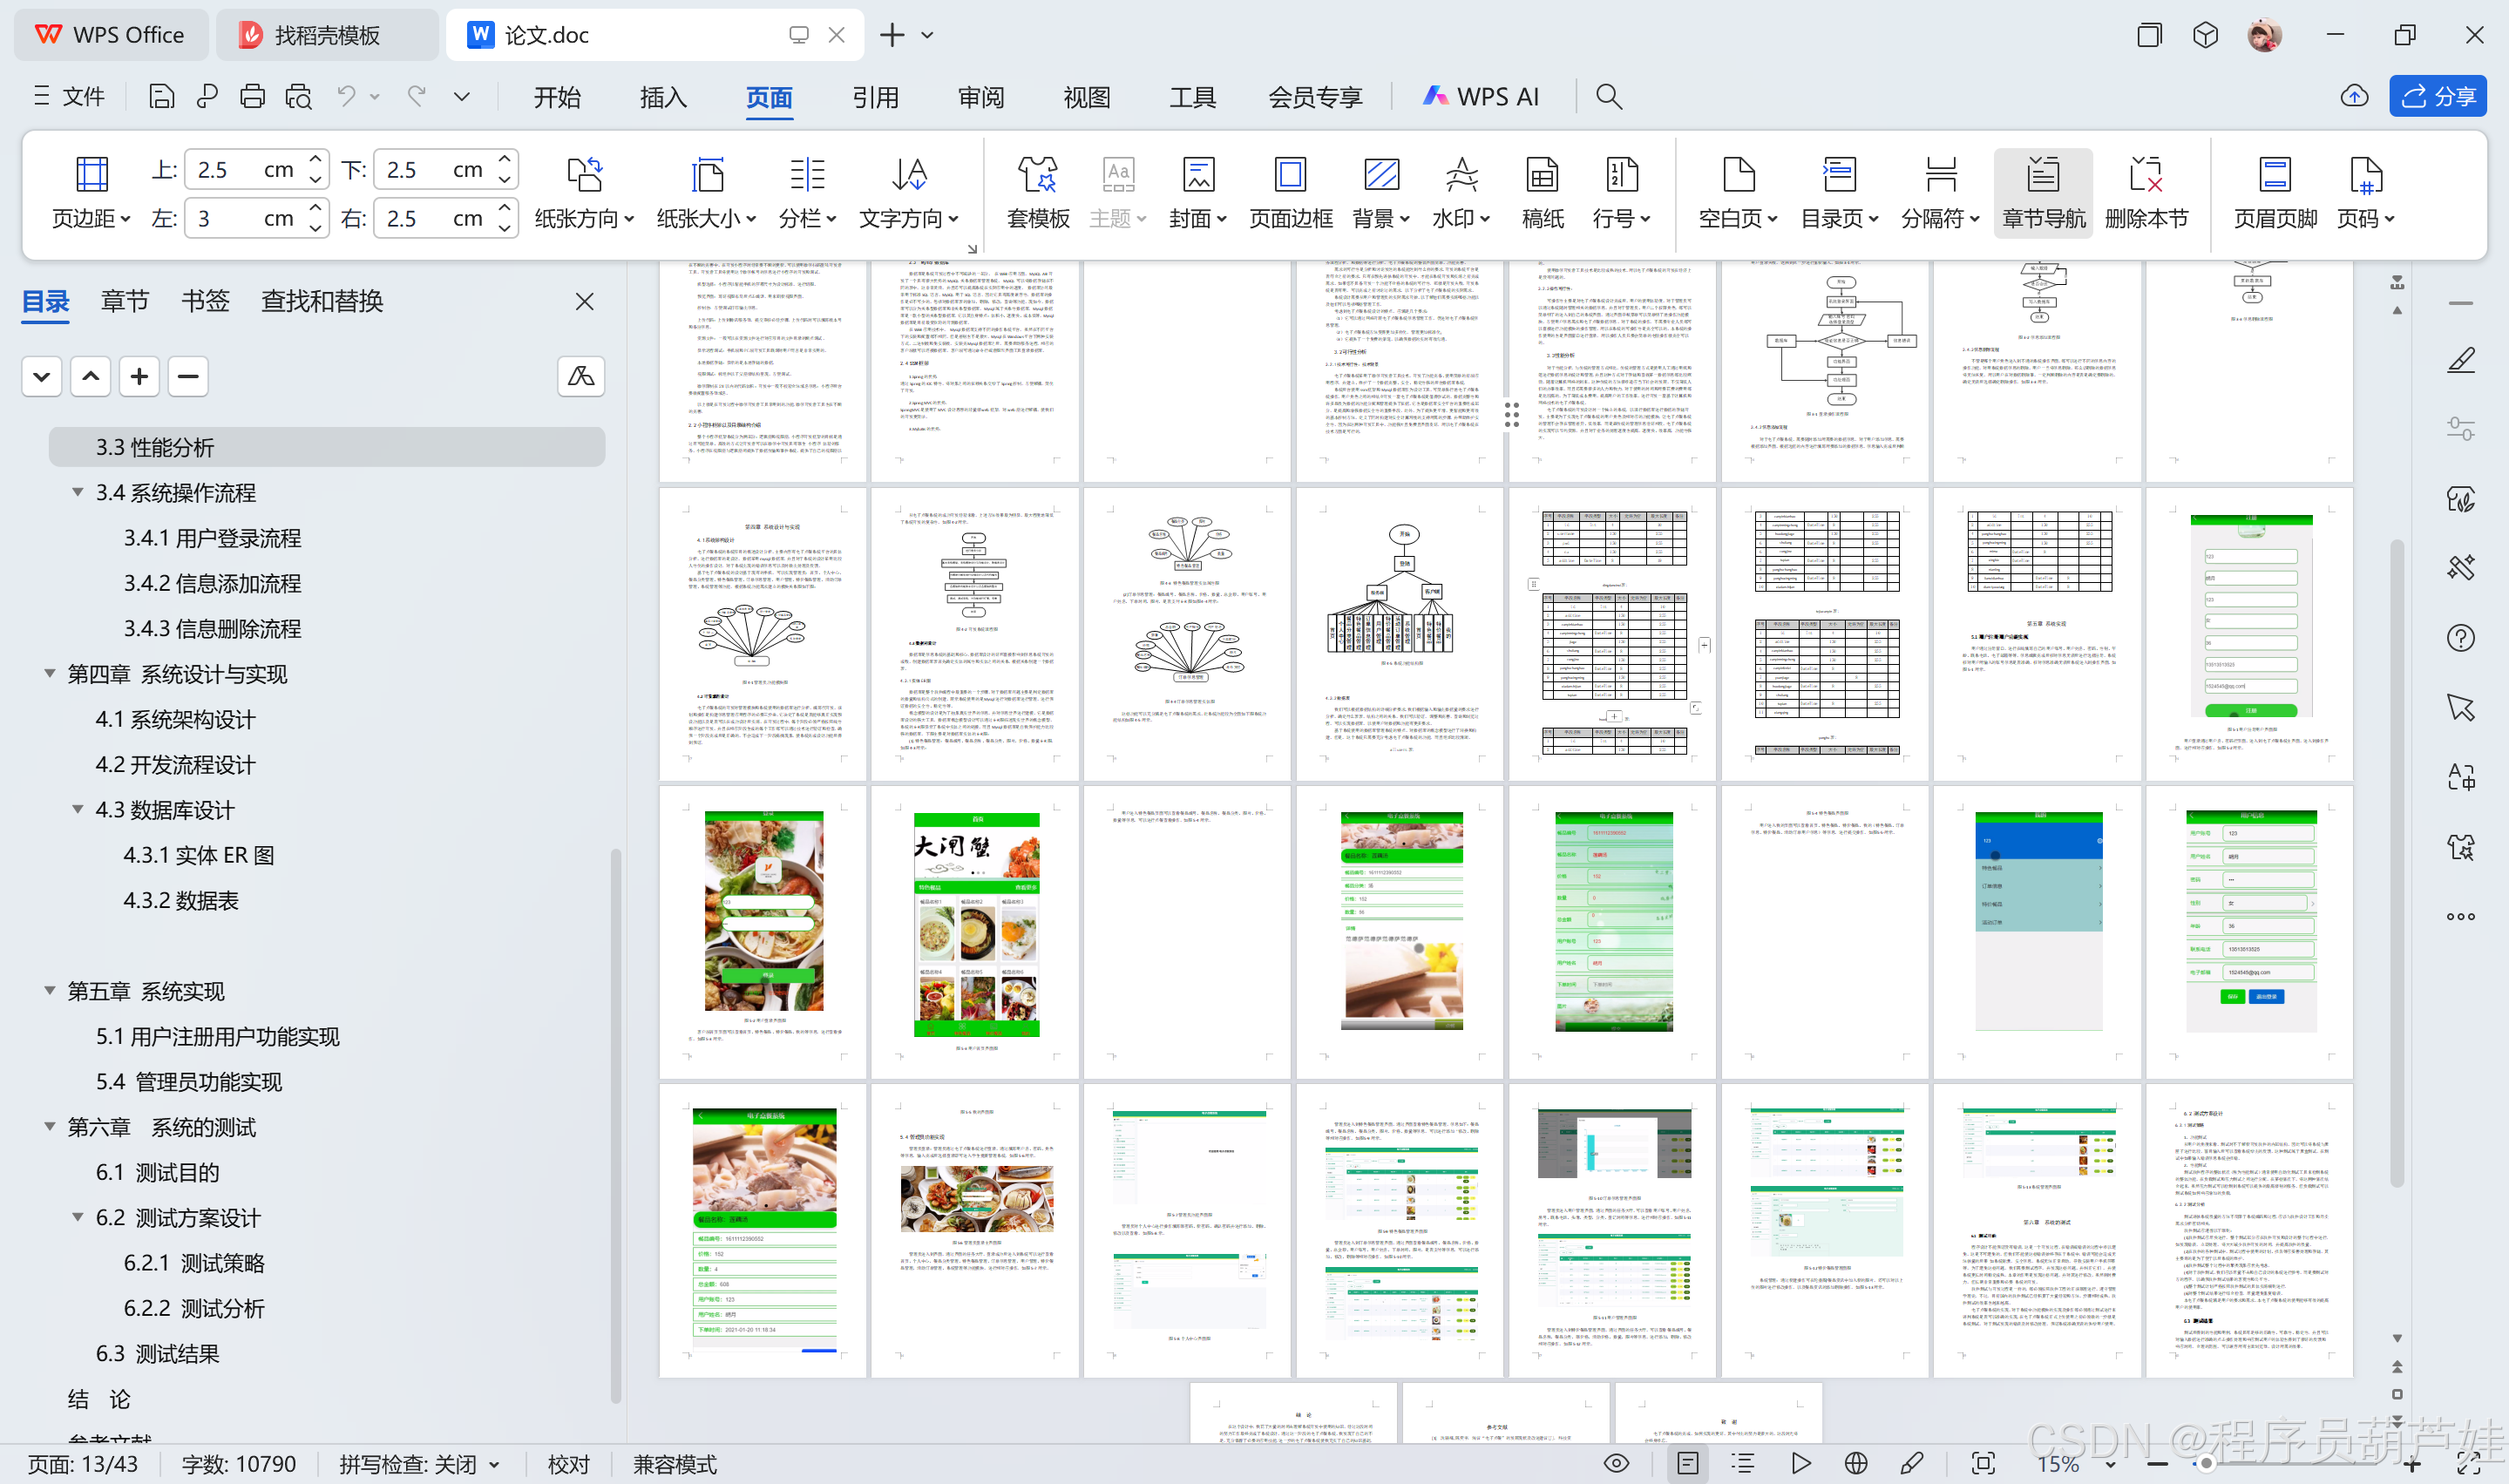Click the cloud upload icon

[x=2354, y=96]
